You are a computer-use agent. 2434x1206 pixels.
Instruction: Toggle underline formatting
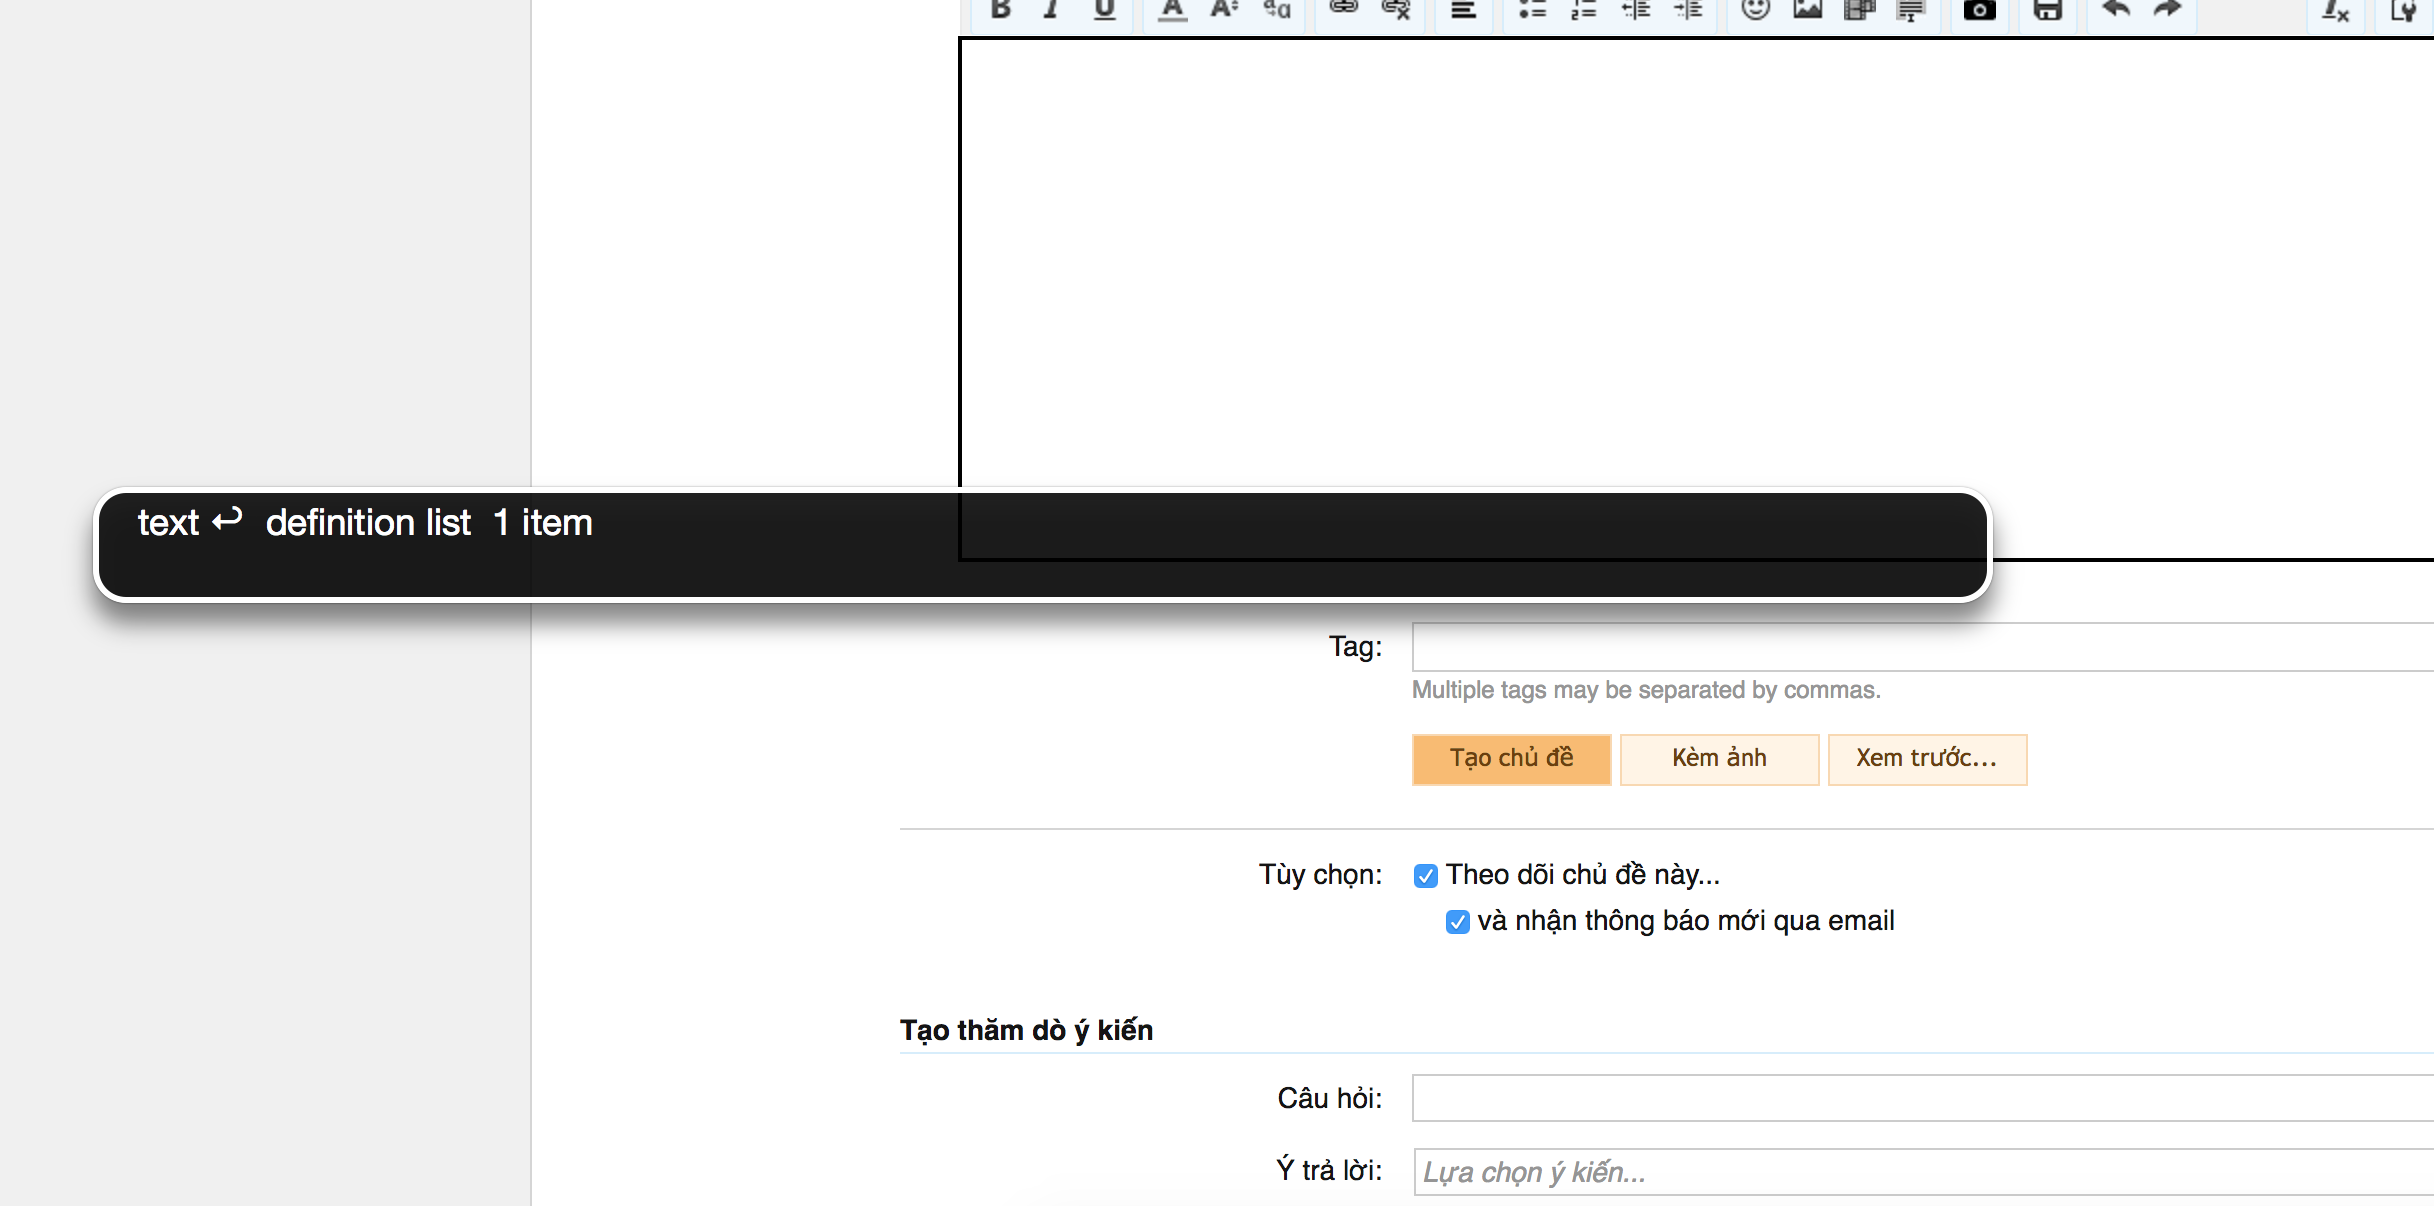click(x=1104, y=10)
